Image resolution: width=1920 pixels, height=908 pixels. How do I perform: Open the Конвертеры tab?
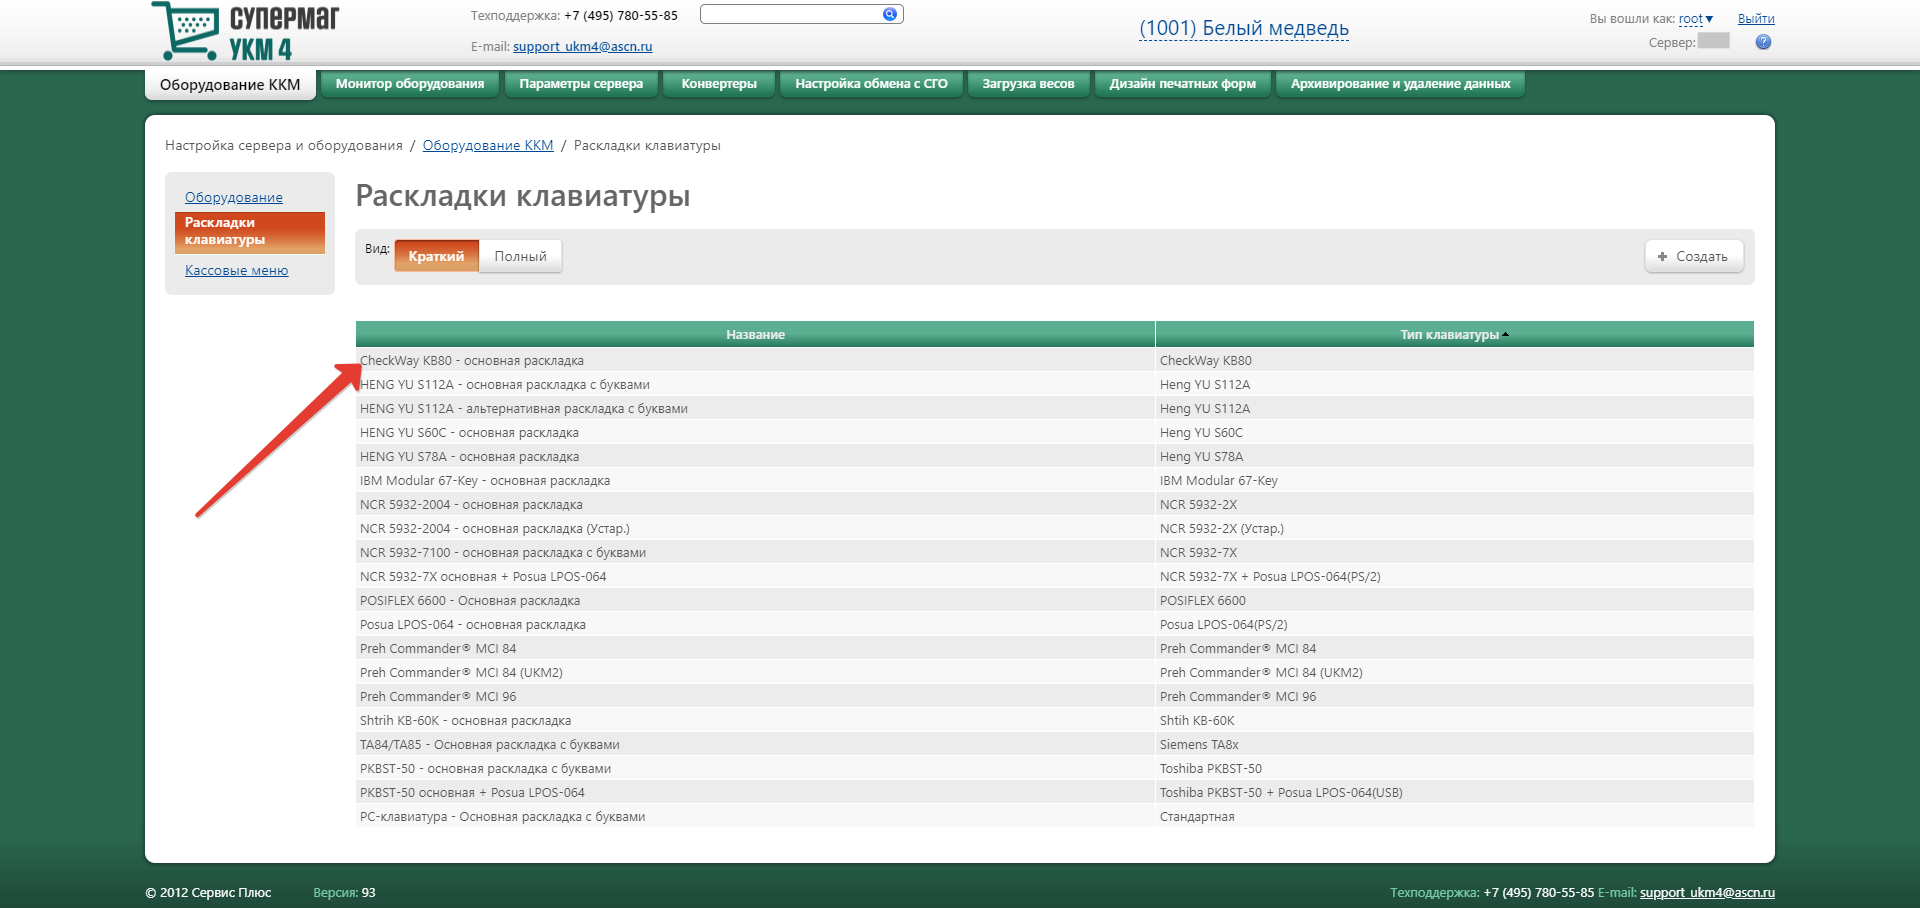coord(719,84)
